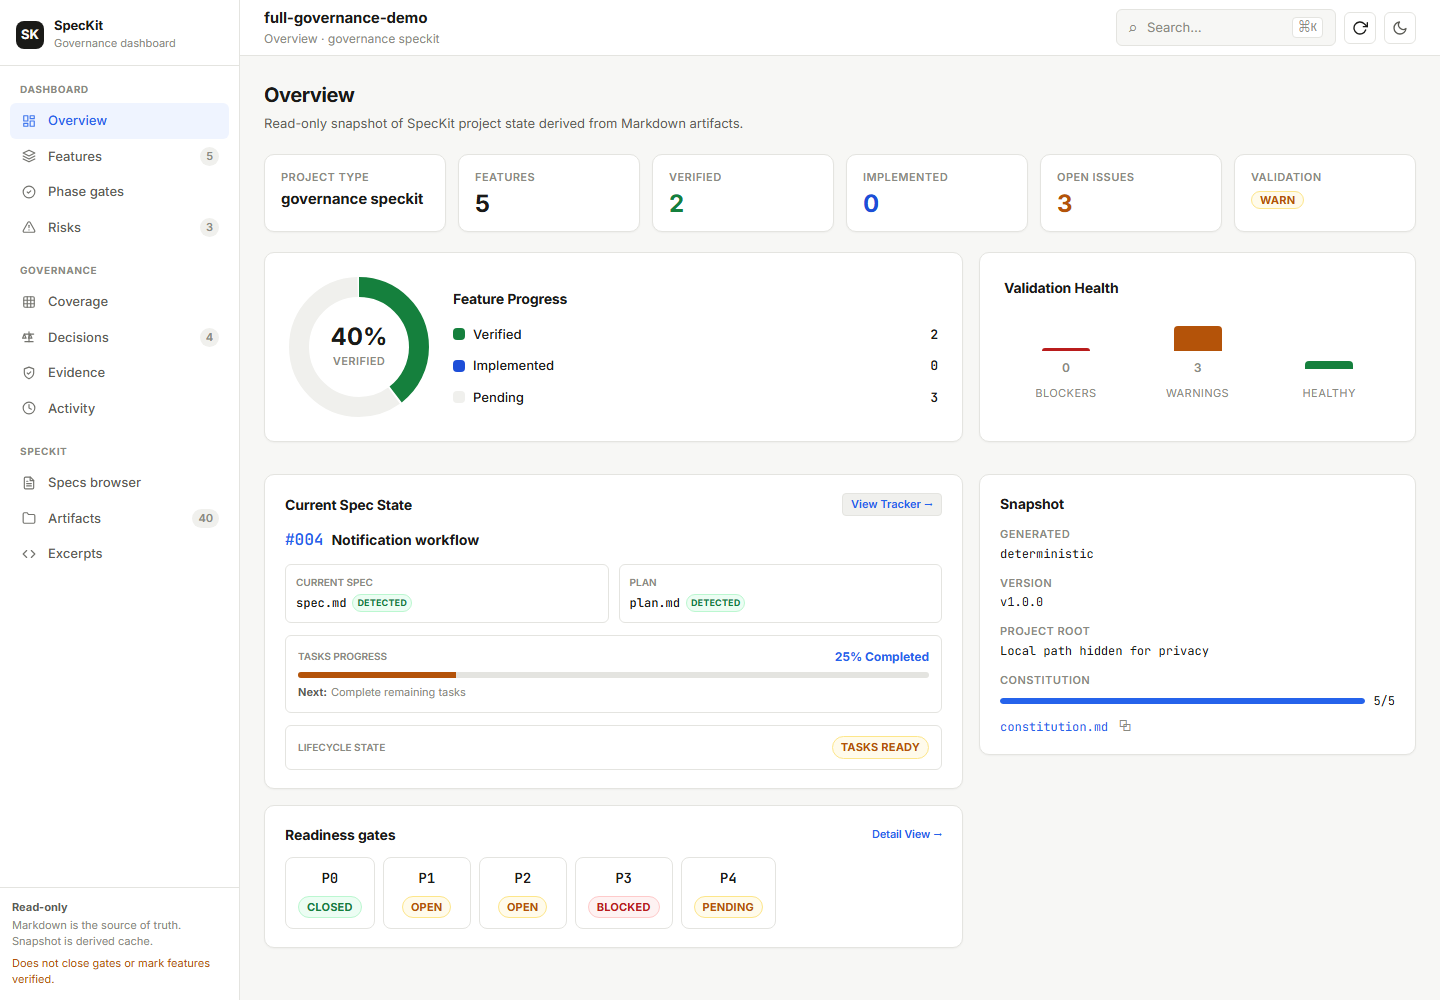
Task: Open the constitution.md link
Action: (x=1054, y=727)
